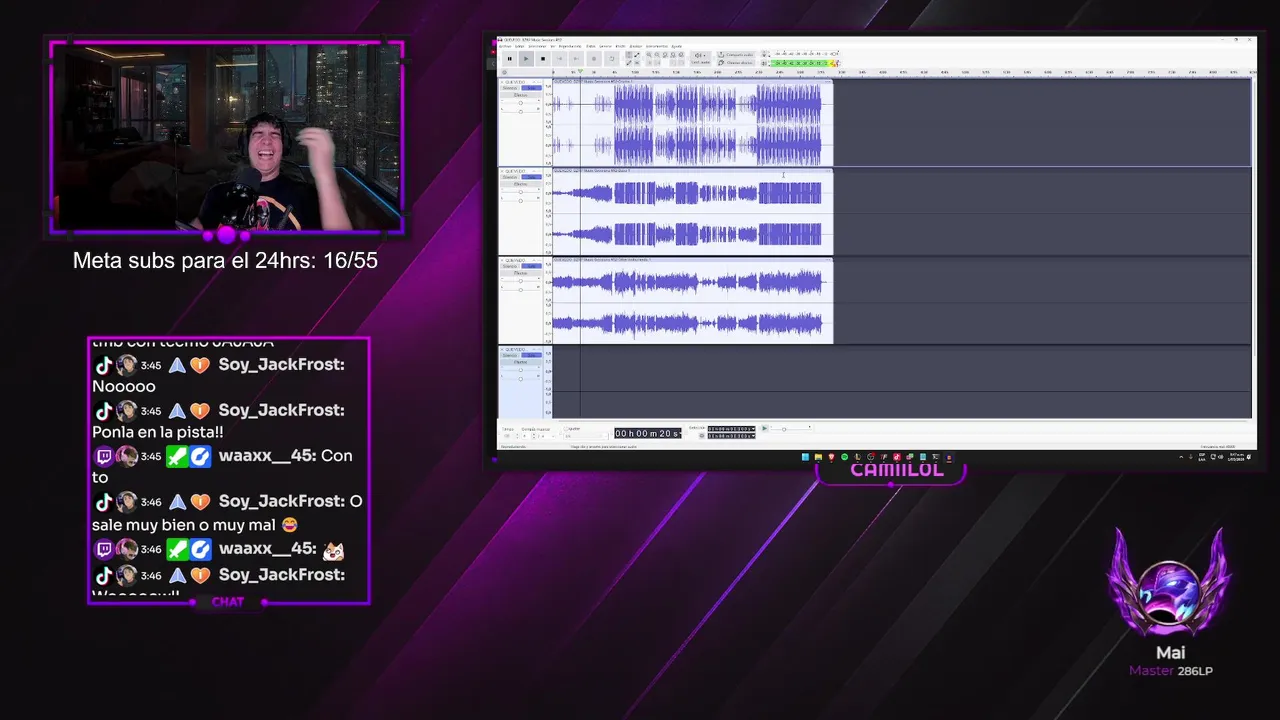Stop playback with the Stop button
The image size is (1280, 720).
pos(543,59)
